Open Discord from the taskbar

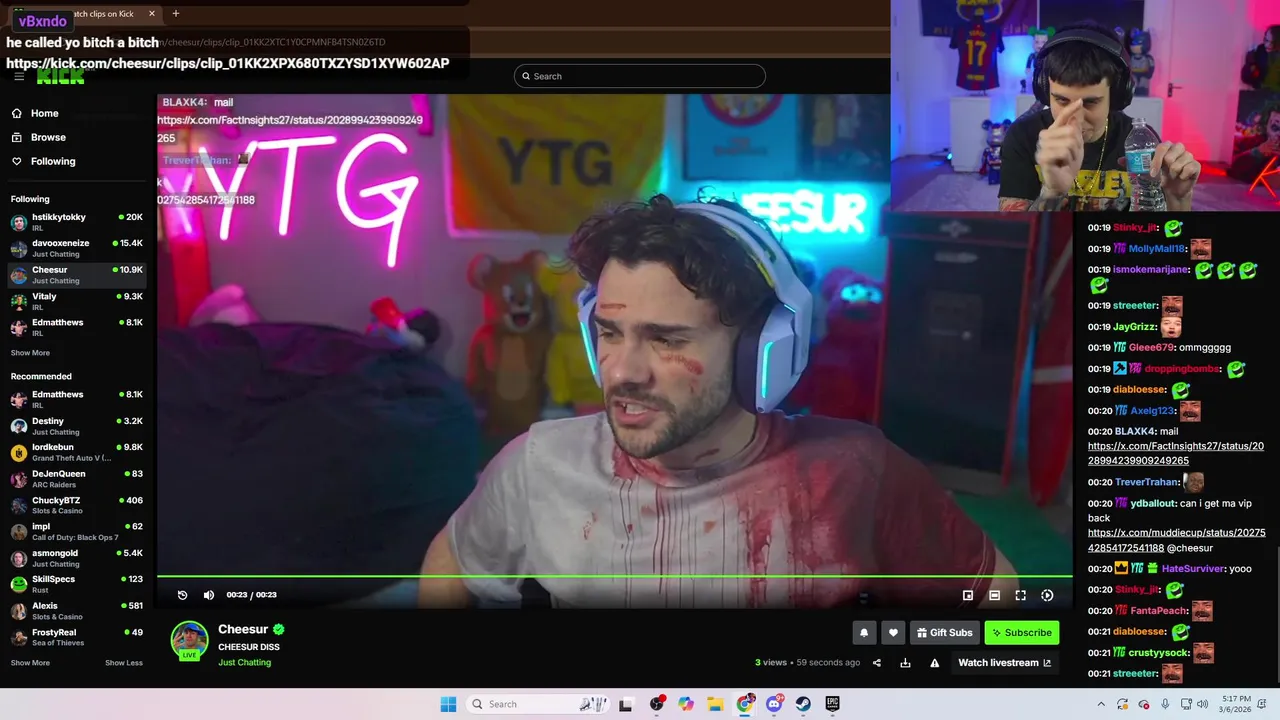(x=774, y=704)
